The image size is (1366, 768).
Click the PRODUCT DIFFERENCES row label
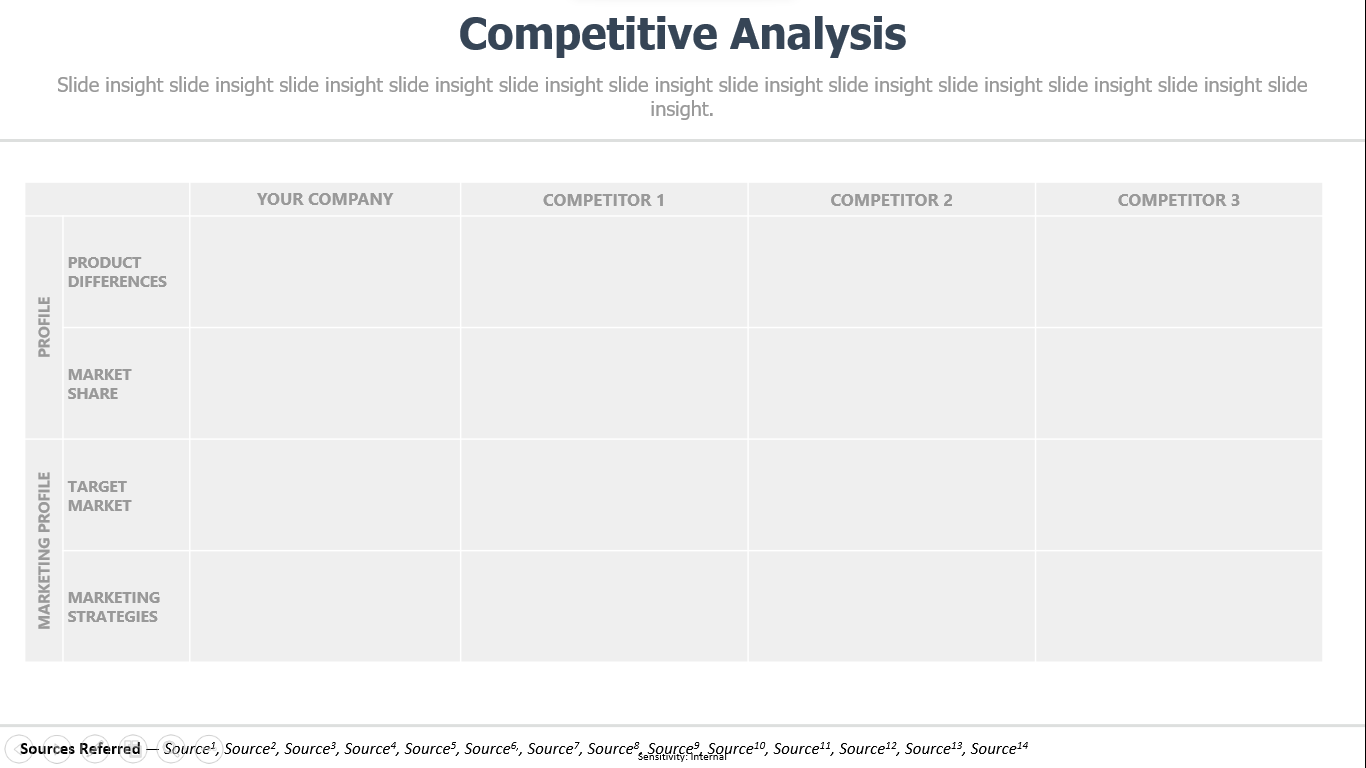117,272
